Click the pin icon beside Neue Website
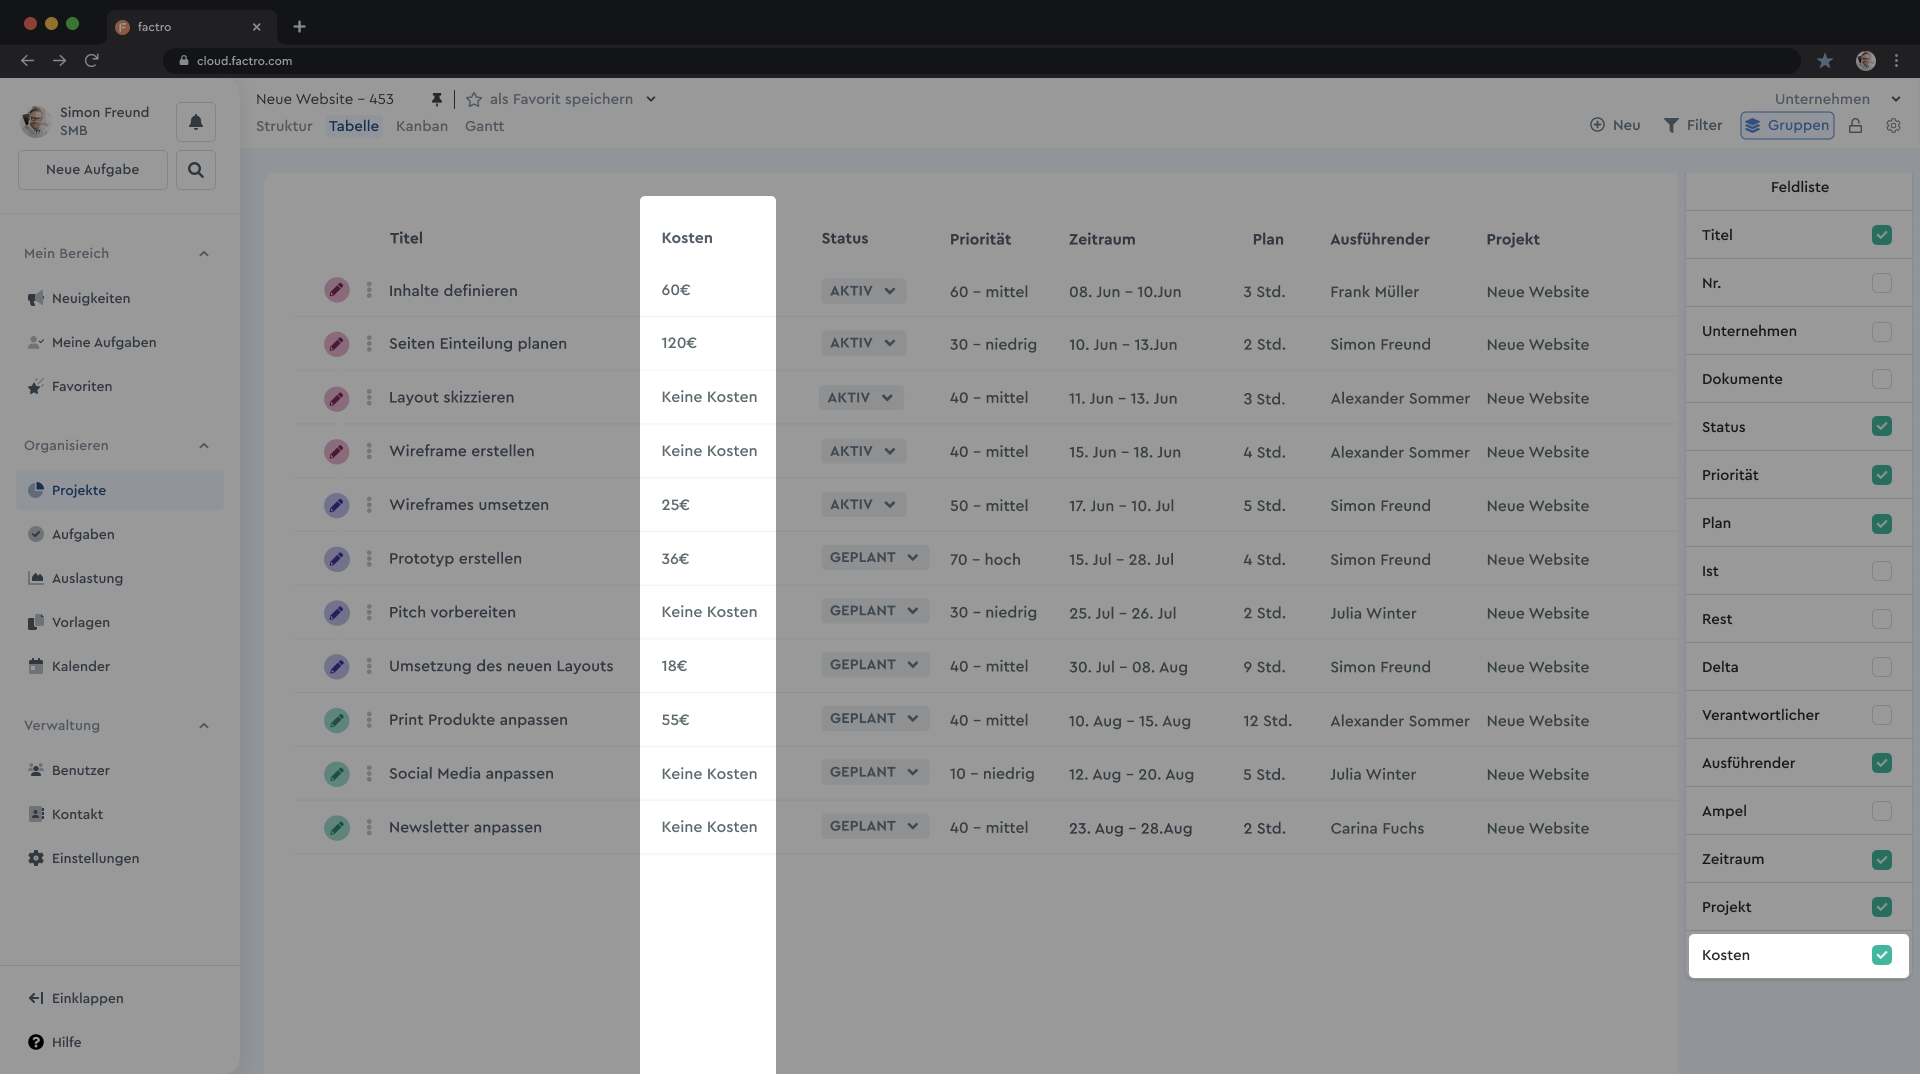Image resolution: width=1920 pixels, height=1074 pixels. 436,99
